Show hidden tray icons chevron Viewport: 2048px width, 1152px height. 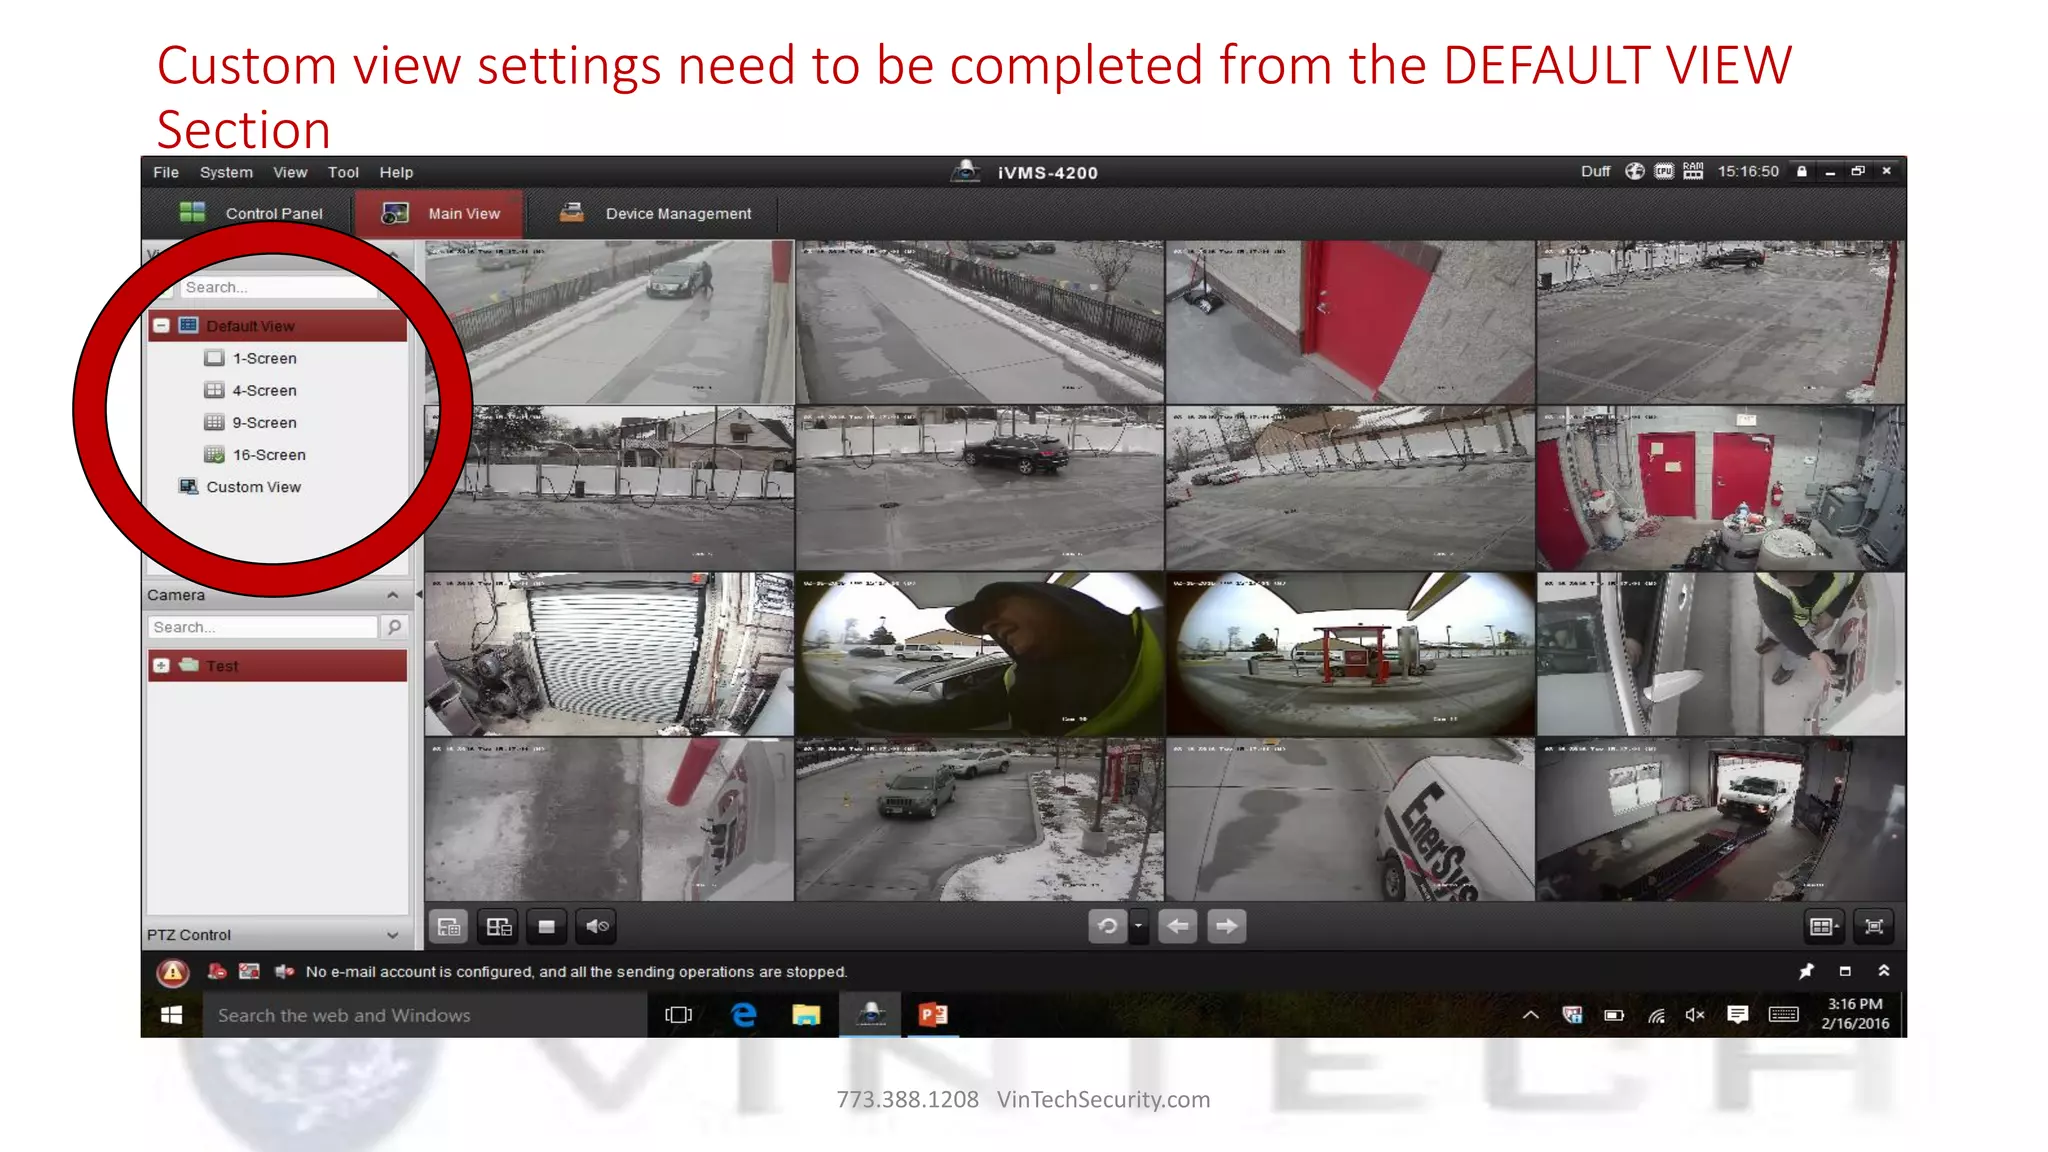click(x=1530, y=1015)
